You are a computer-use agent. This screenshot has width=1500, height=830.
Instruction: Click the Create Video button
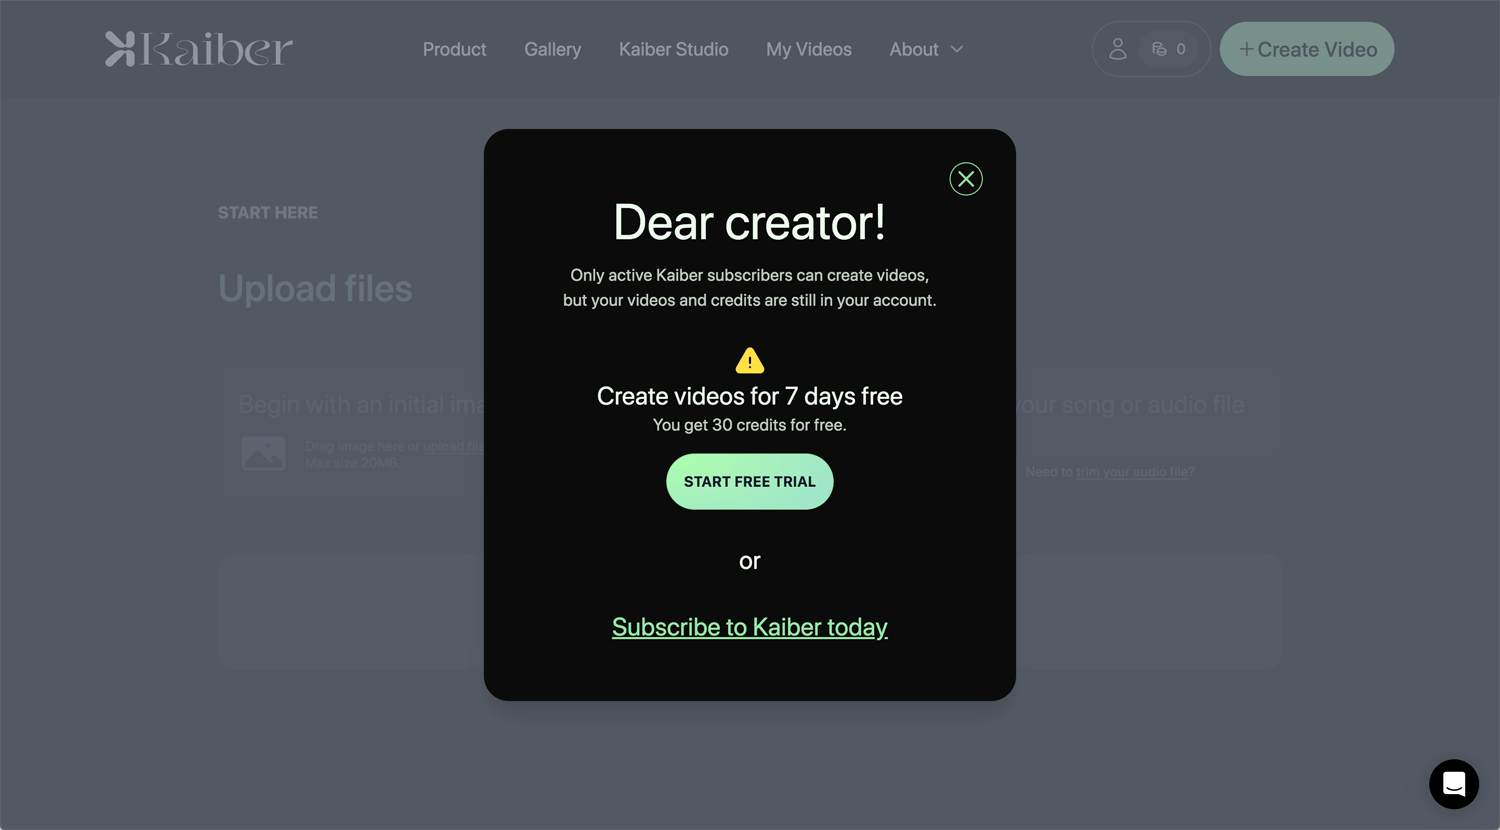point(1307,49)
